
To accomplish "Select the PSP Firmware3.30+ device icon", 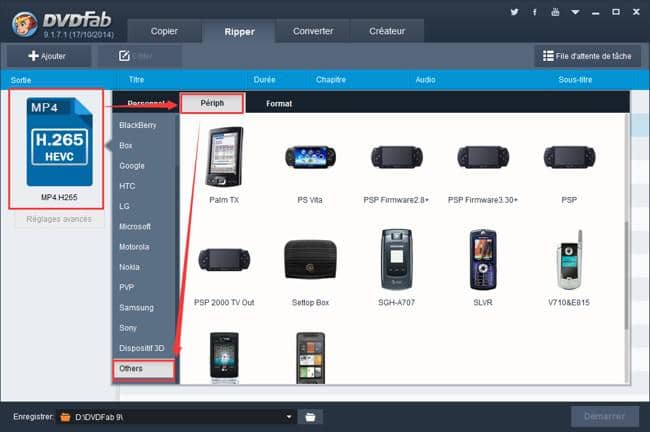I will (x=483, y=157).
